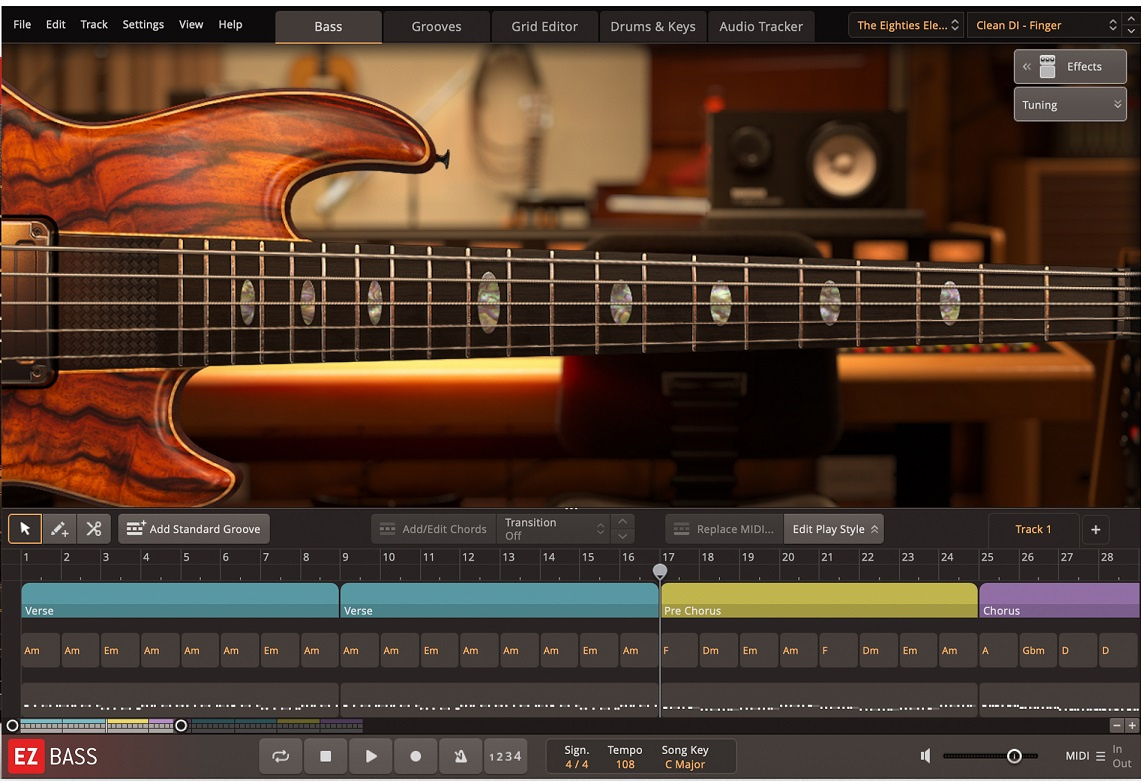The width and height of the screenshot is (1141, 781).
Task: Toggle the 1234 count-in
Action: point(505,756)
